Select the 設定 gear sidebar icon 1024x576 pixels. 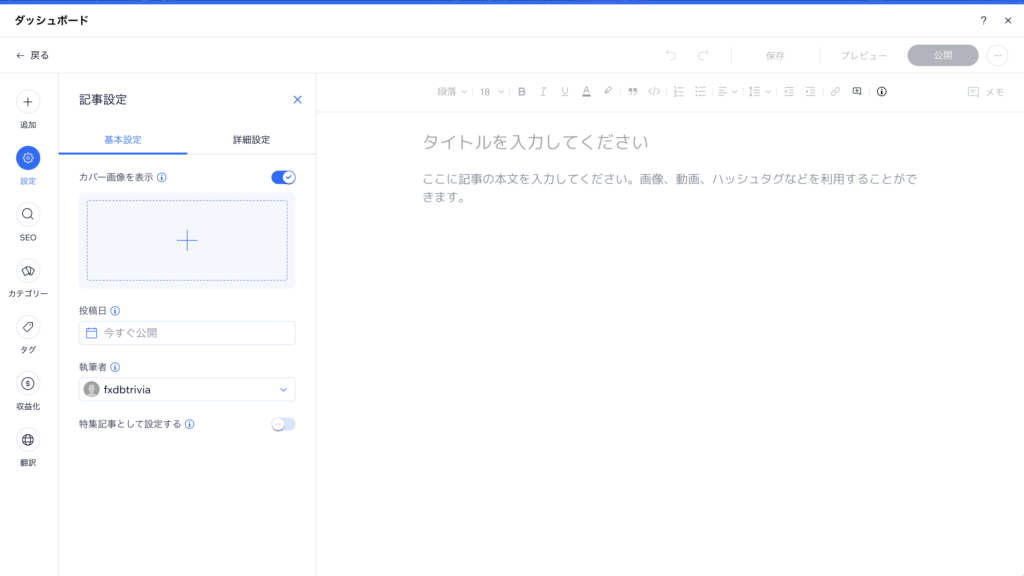(27, 158)
